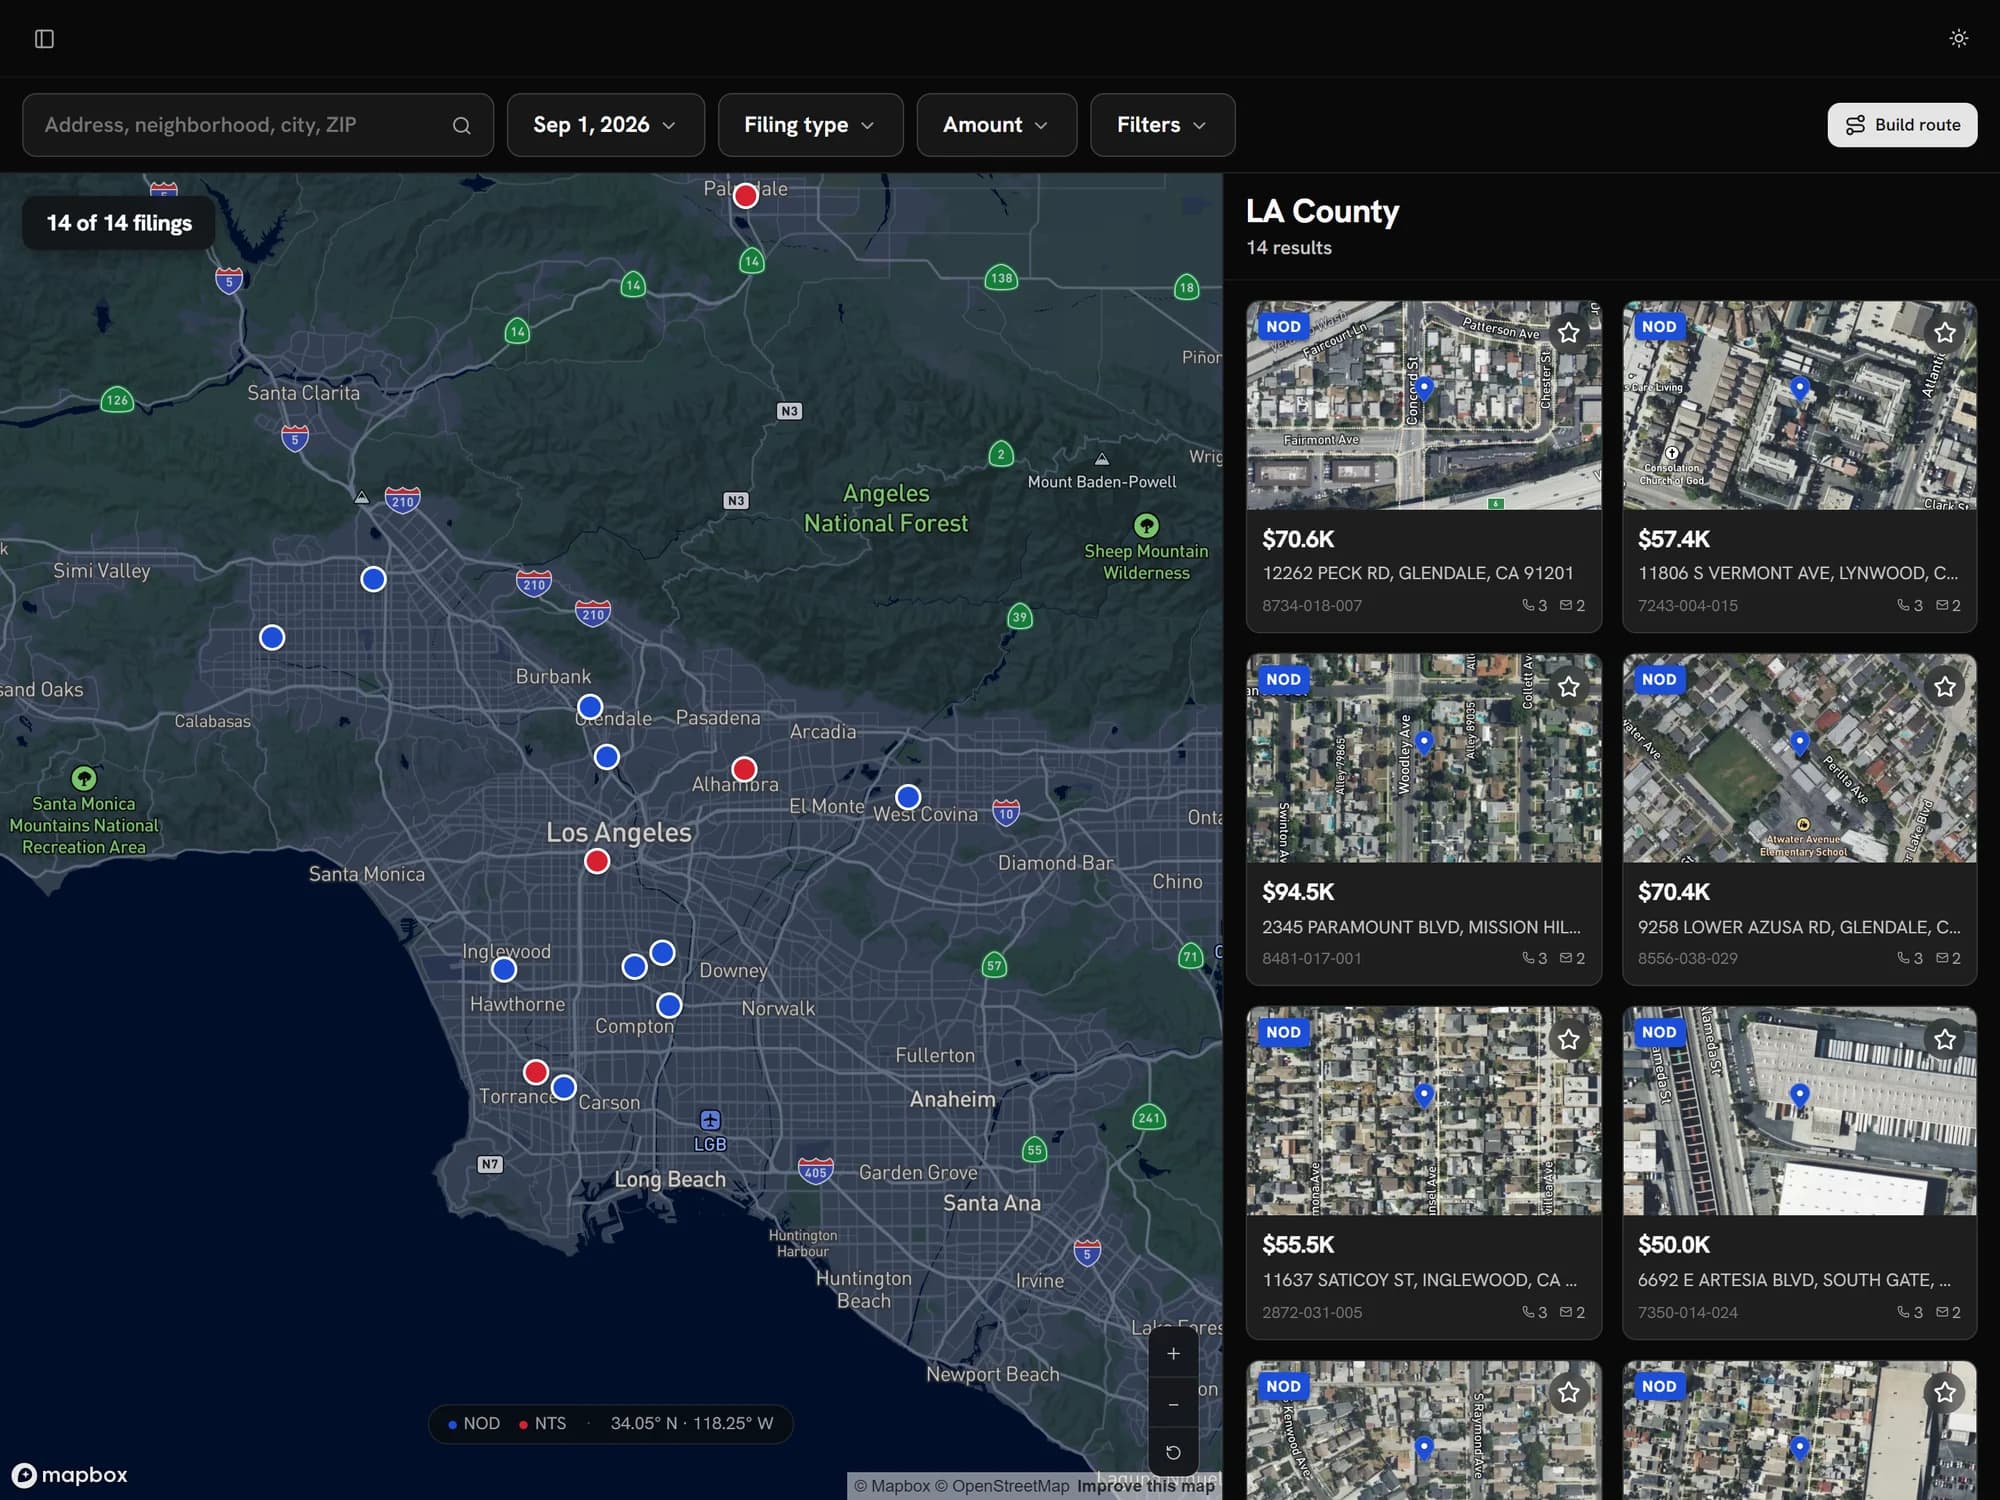Select the red NTS marker near Alhambra
This screenshot has width=2000, height=1500.
[x=744, y=769]
